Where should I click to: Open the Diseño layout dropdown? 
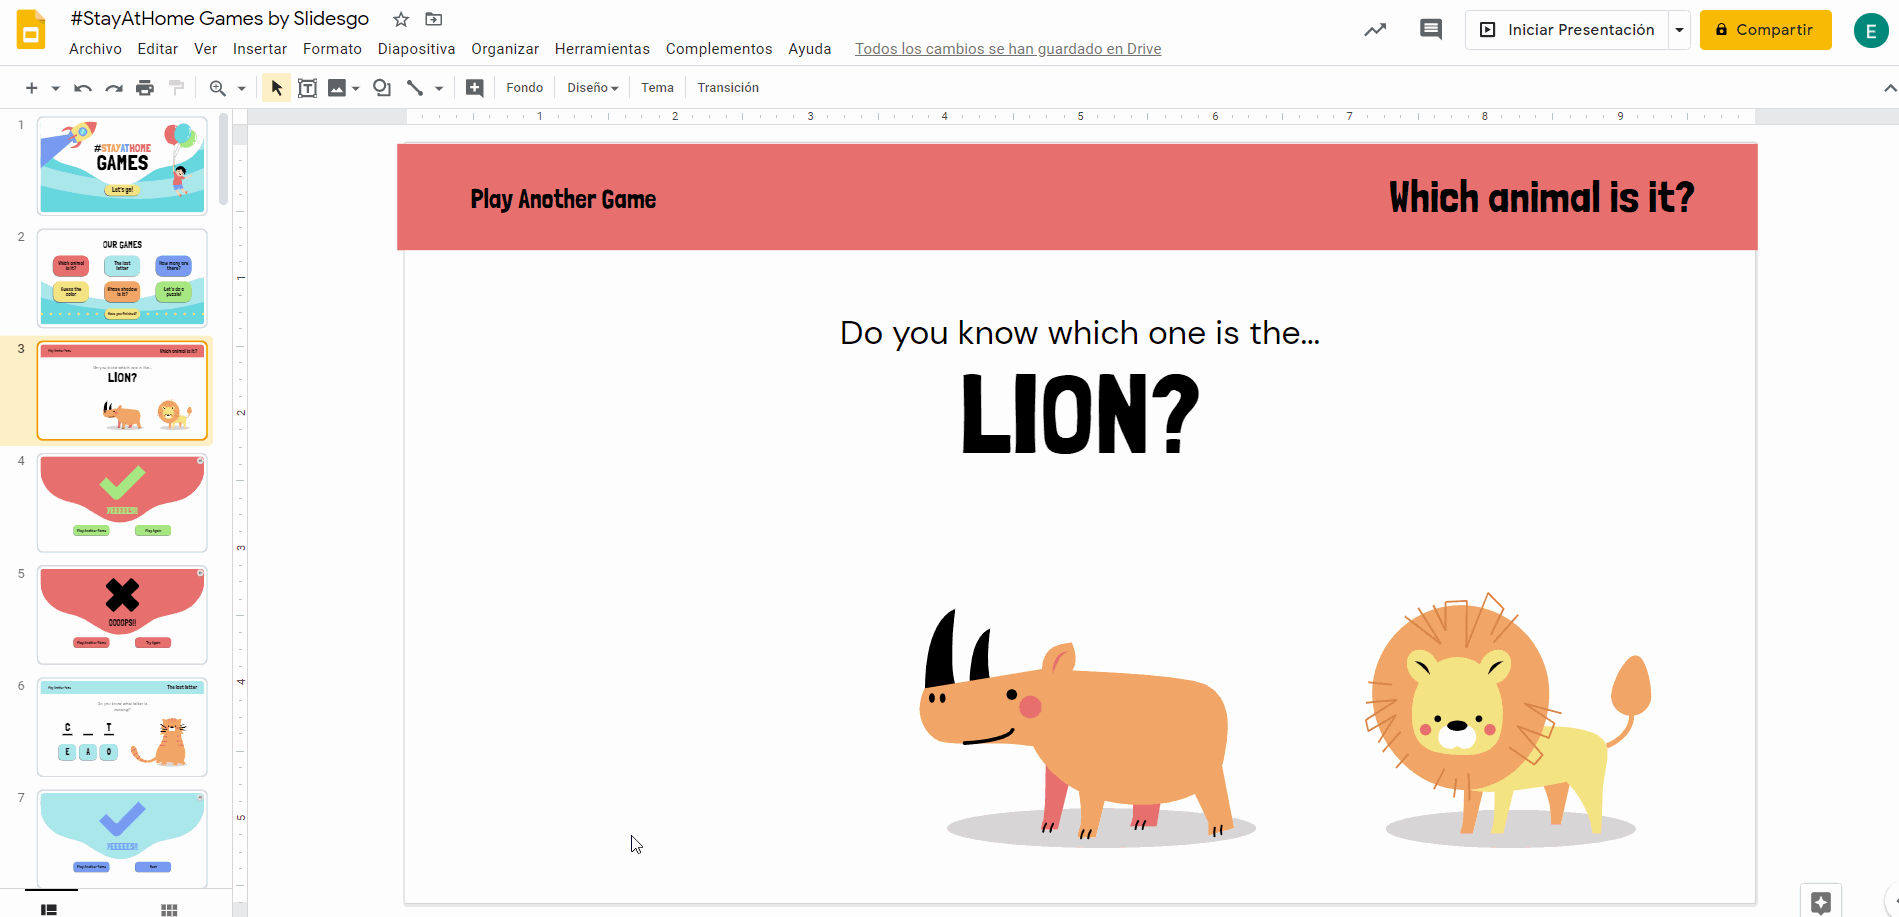(x=593, y=88)
